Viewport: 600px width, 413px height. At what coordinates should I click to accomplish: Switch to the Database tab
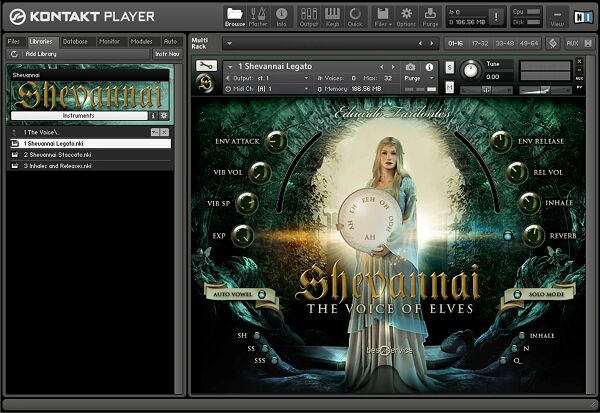click(75, 41)
